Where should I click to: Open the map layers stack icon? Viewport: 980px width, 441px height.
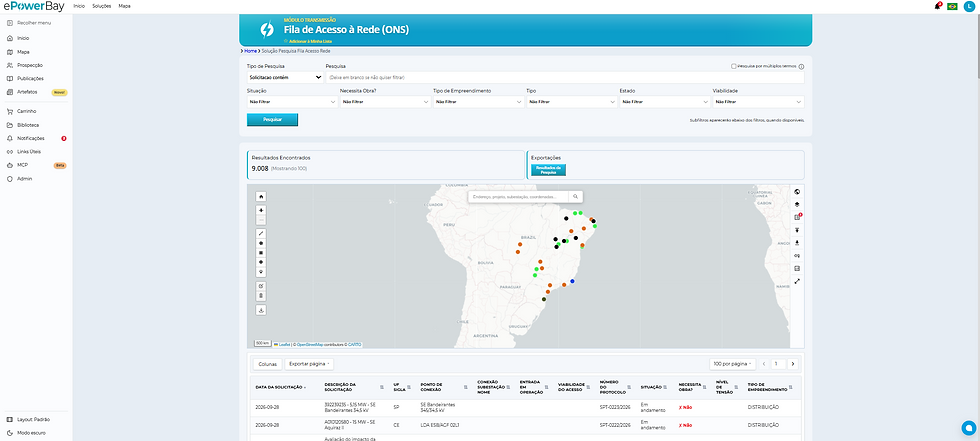pos(798,204)
